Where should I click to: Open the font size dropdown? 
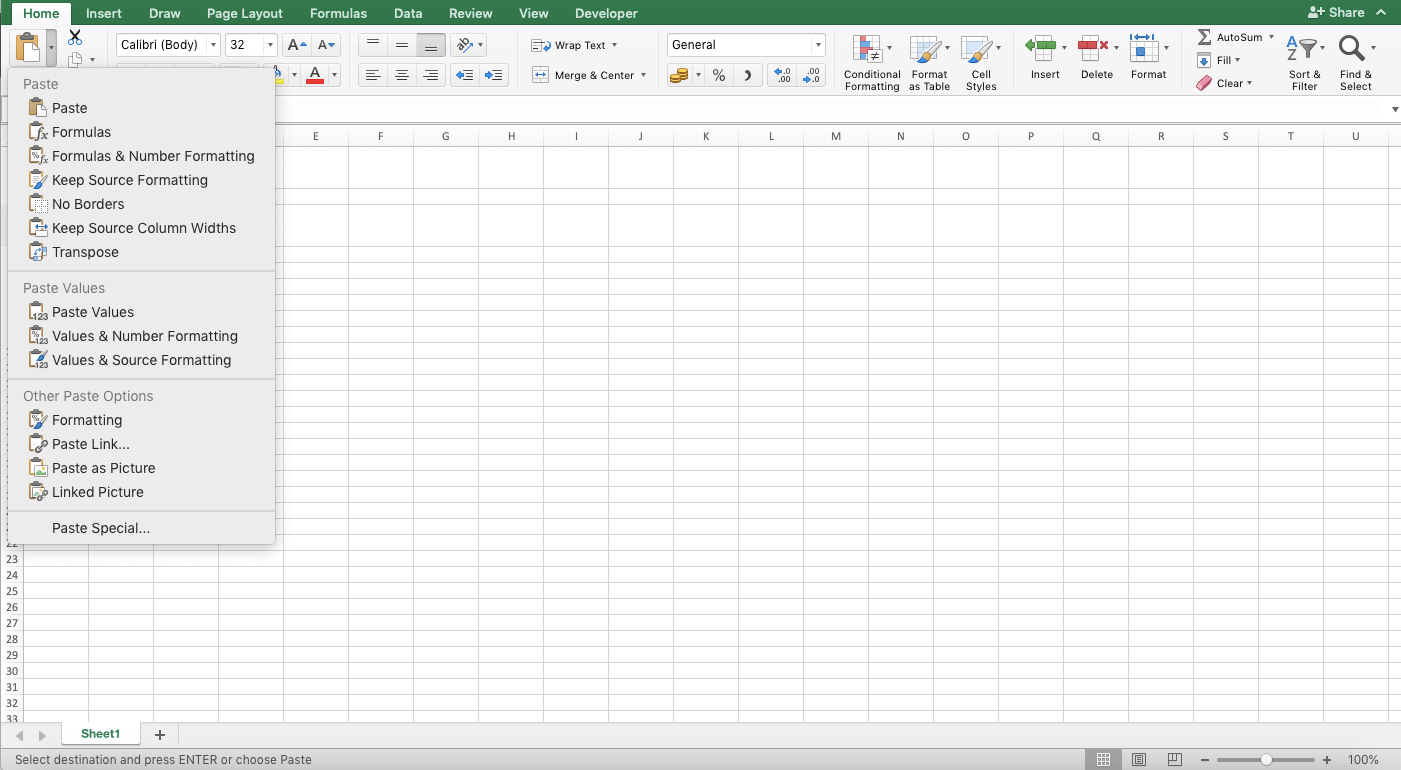pos(268,44)
